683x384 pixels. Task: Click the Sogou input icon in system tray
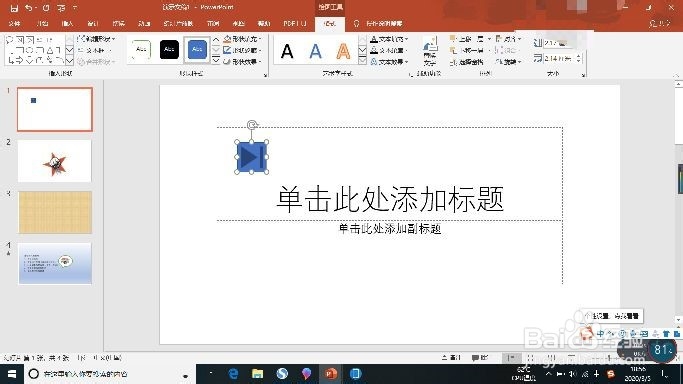(610, 374)
